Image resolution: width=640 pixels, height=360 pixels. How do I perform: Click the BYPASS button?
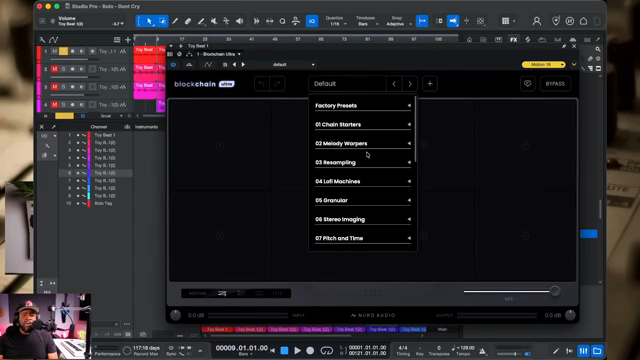(555, 84)
